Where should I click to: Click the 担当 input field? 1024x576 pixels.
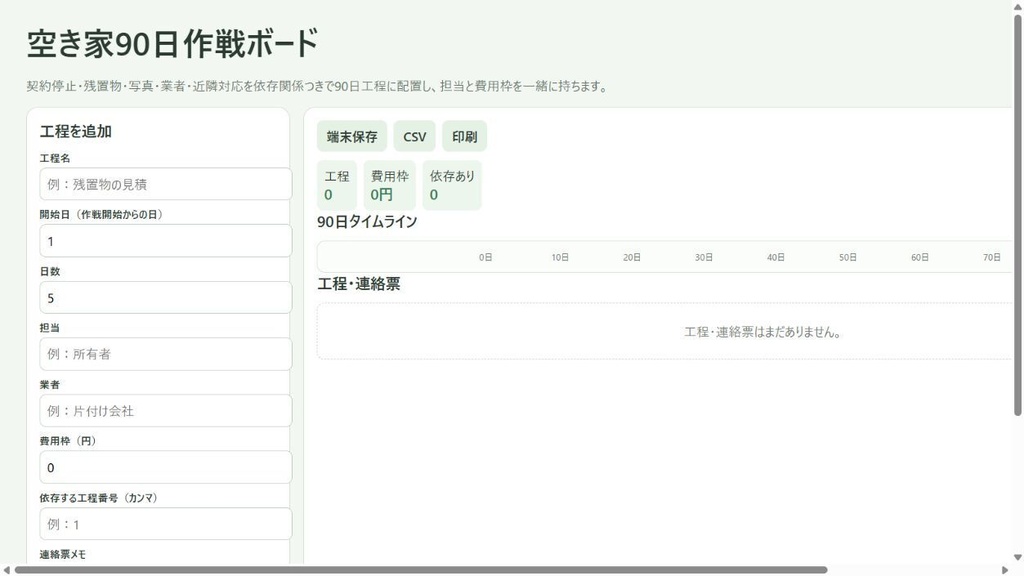[166, 354]
